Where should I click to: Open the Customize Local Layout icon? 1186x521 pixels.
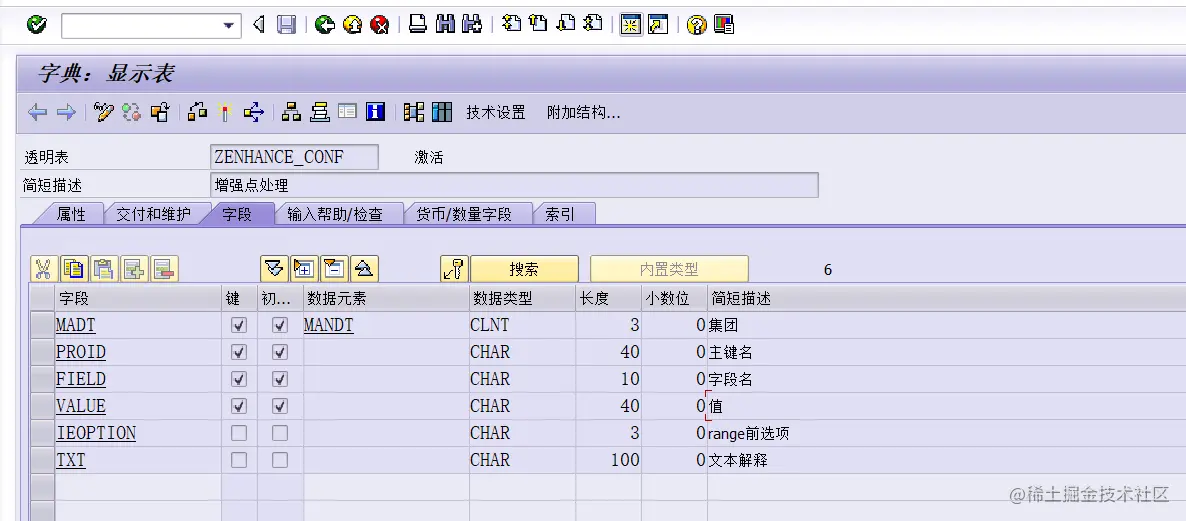pos(724,25)
